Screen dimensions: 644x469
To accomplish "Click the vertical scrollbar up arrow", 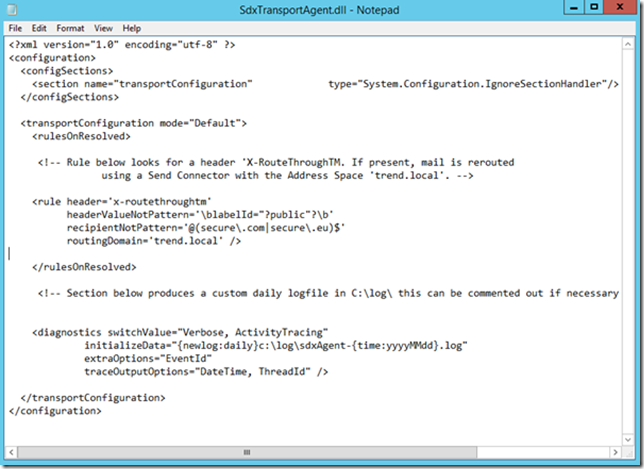I will (630, 44).
